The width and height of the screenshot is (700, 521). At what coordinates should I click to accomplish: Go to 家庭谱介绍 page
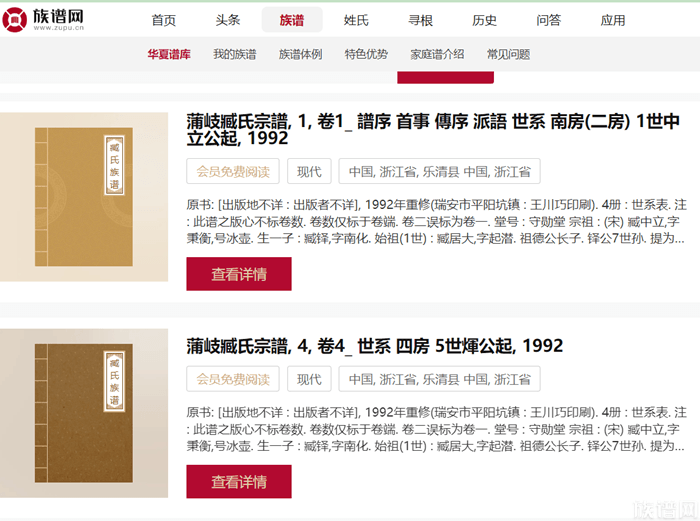point(437,54)
